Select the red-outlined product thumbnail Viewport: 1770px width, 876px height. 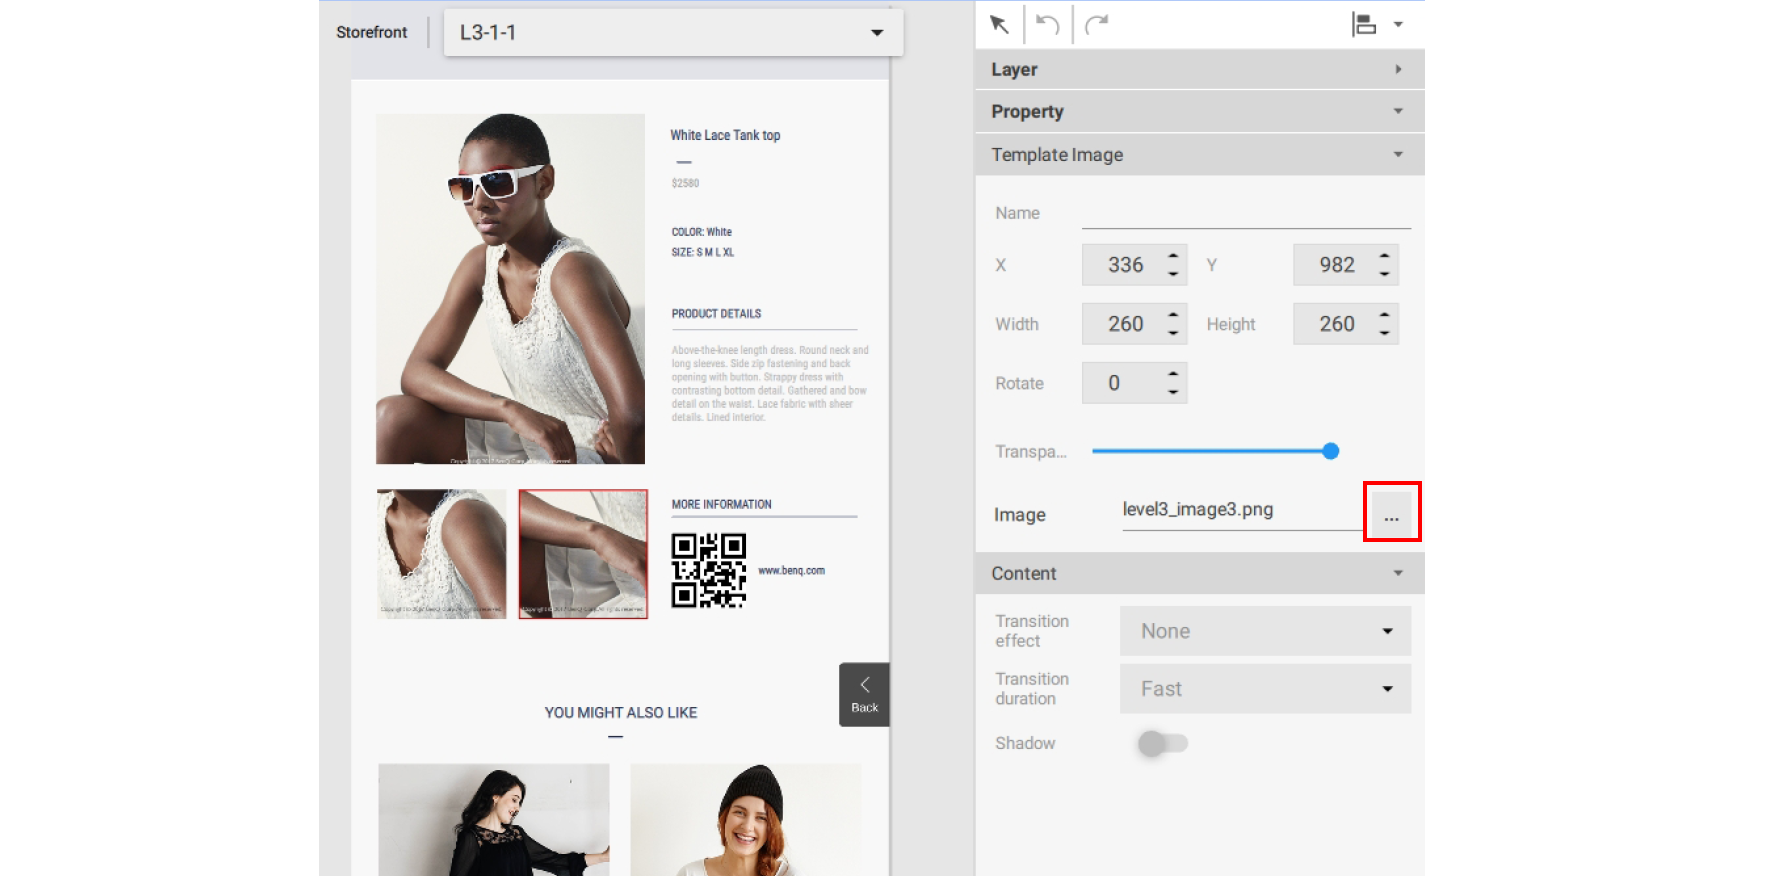tap(583, 554)
